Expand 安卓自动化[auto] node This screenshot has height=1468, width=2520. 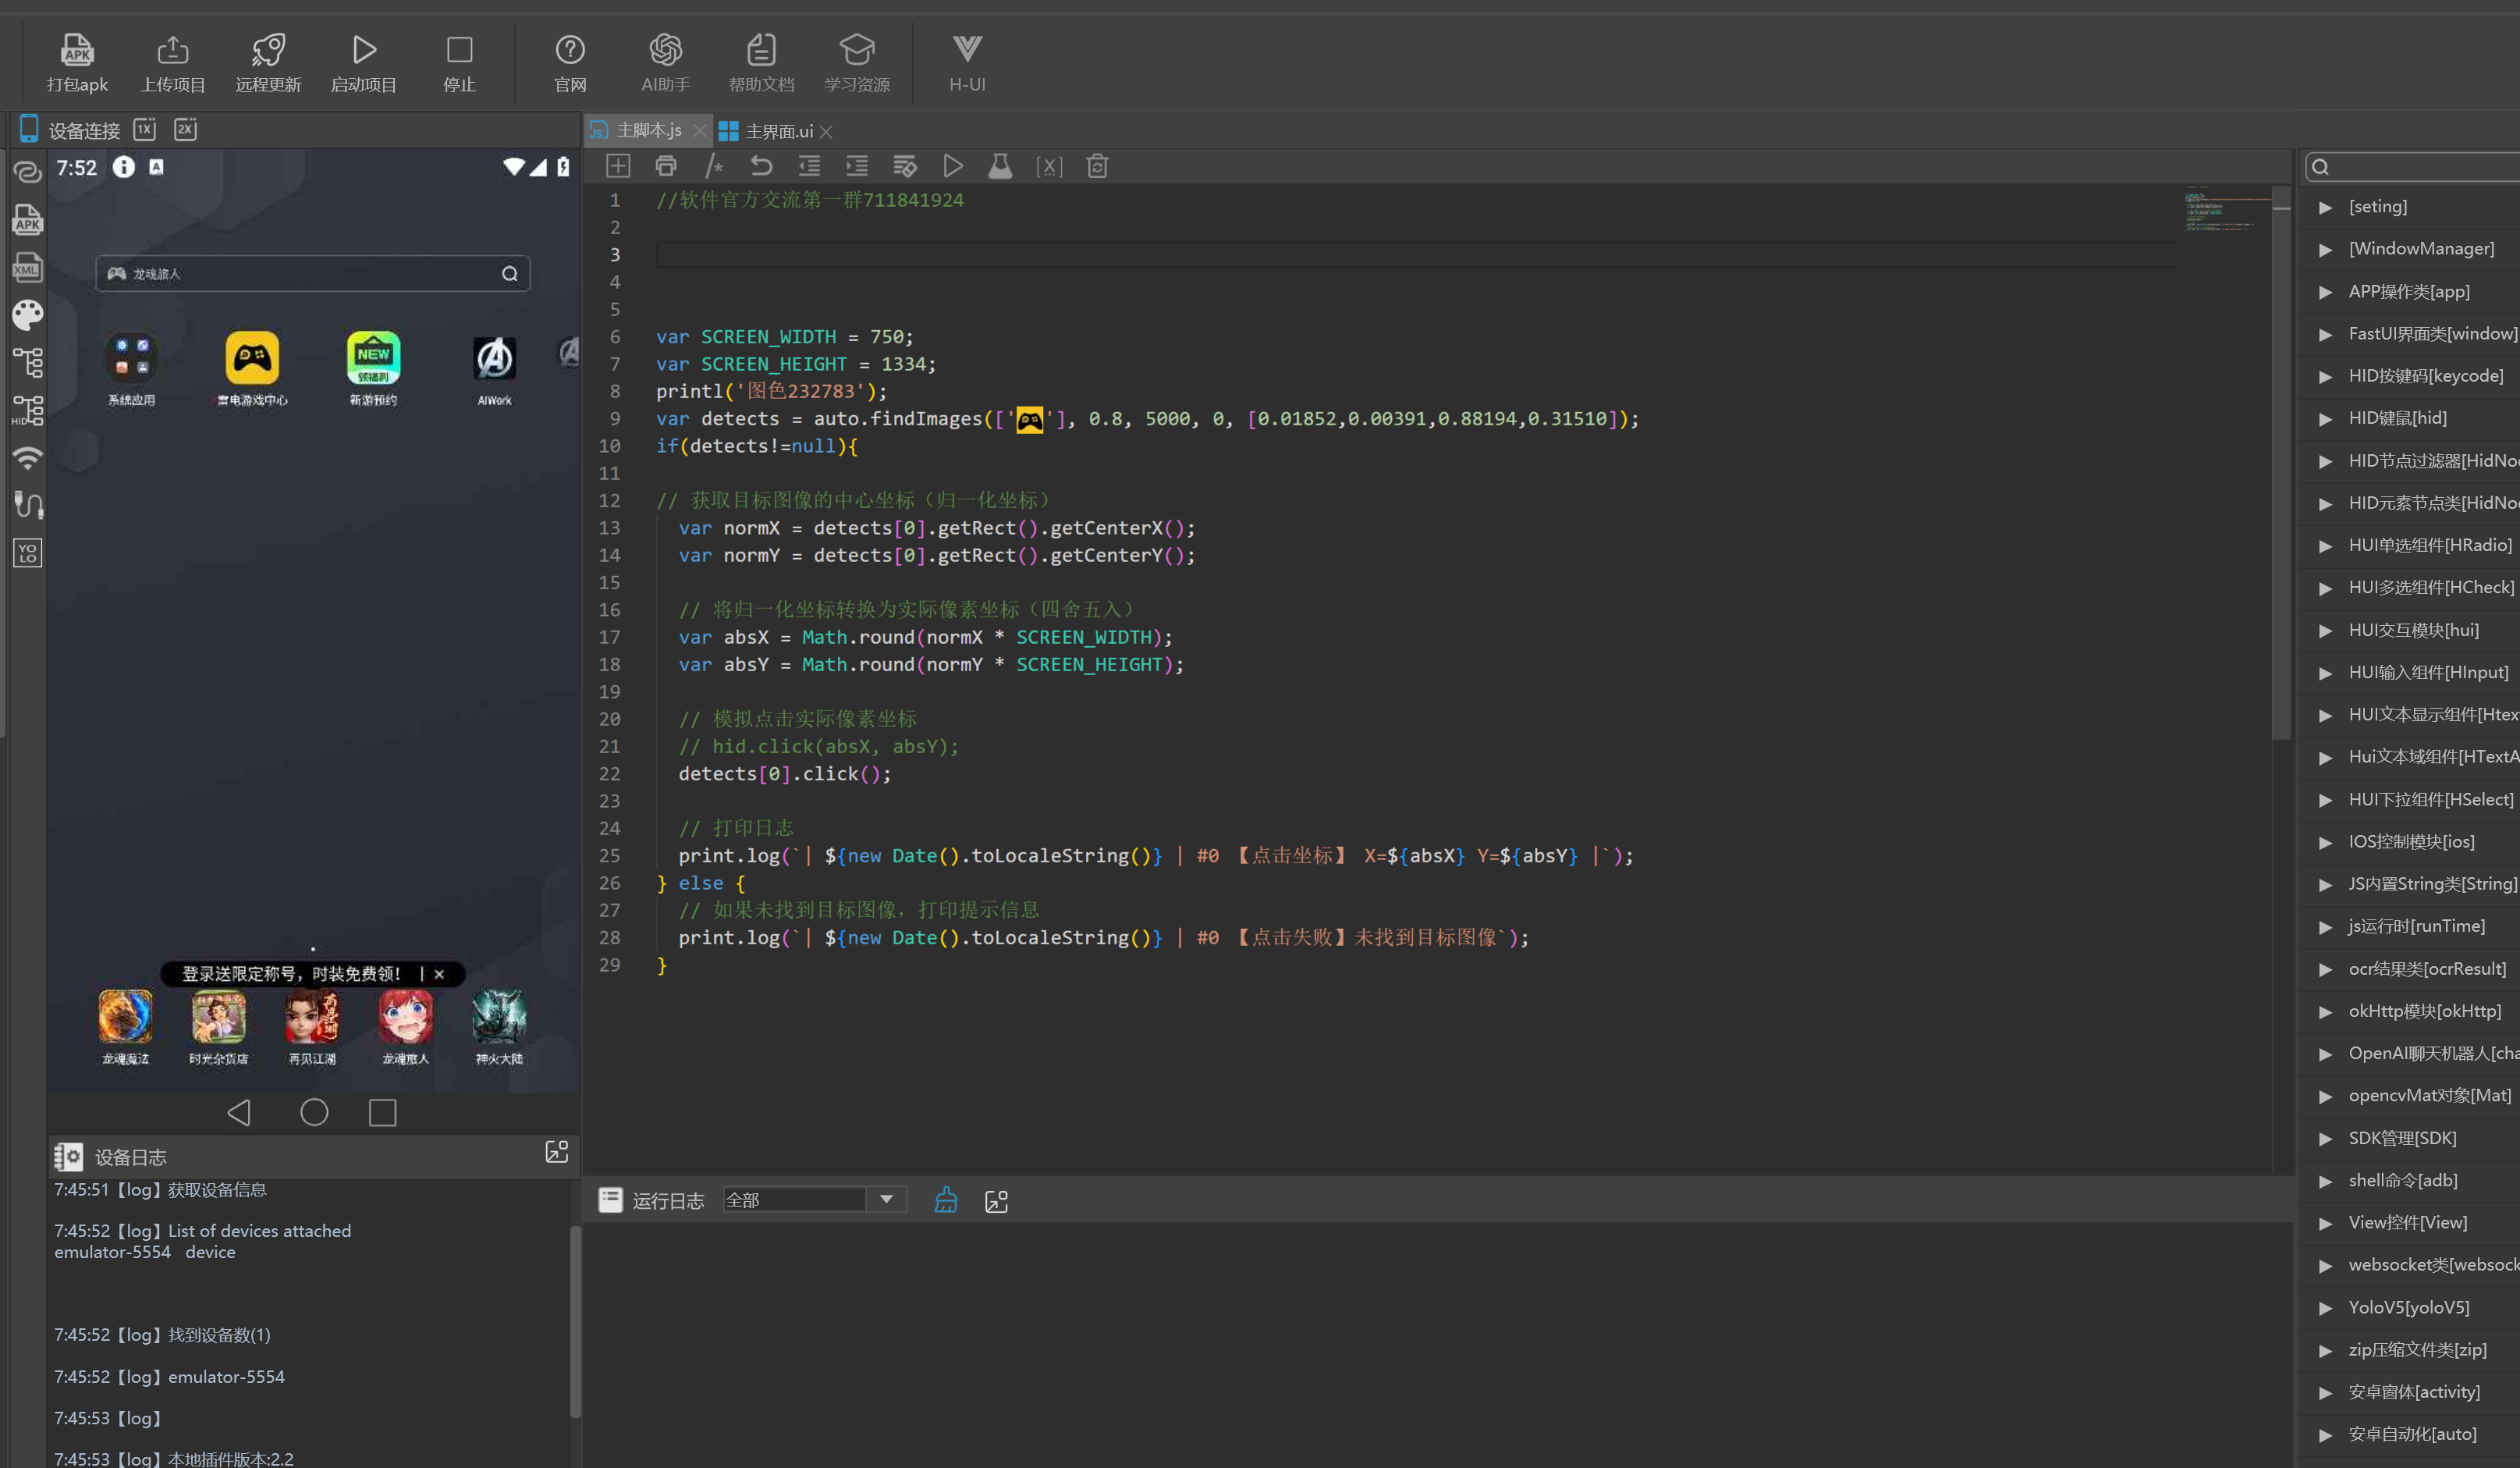pyautogui.click(x=2326, y=1435)
